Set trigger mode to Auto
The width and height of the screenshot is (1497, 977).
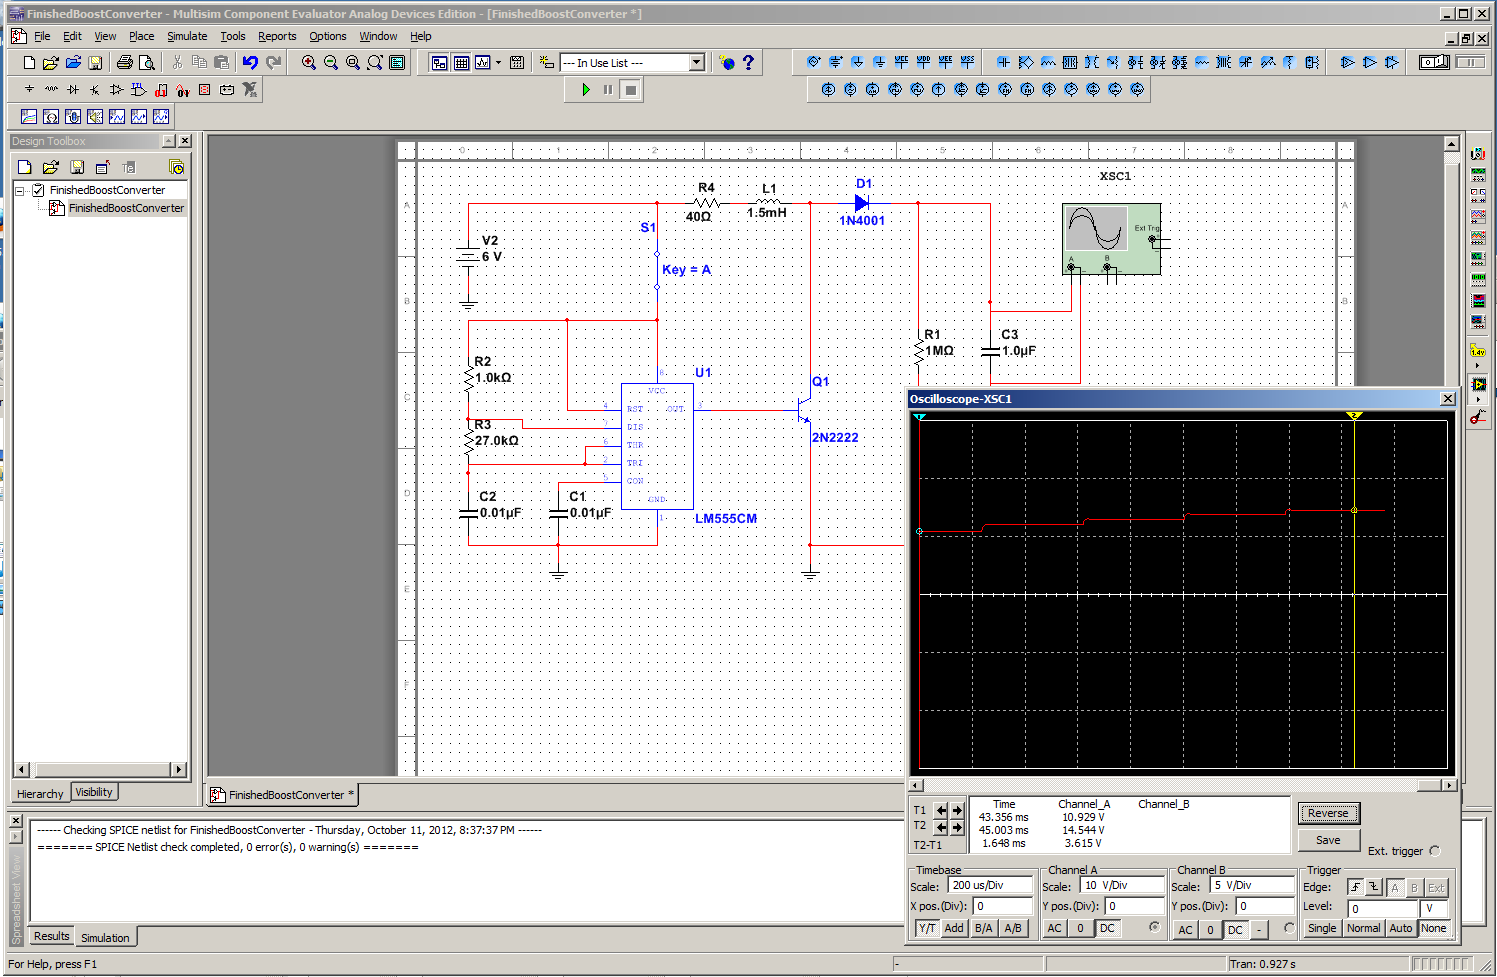[1401, 928]
